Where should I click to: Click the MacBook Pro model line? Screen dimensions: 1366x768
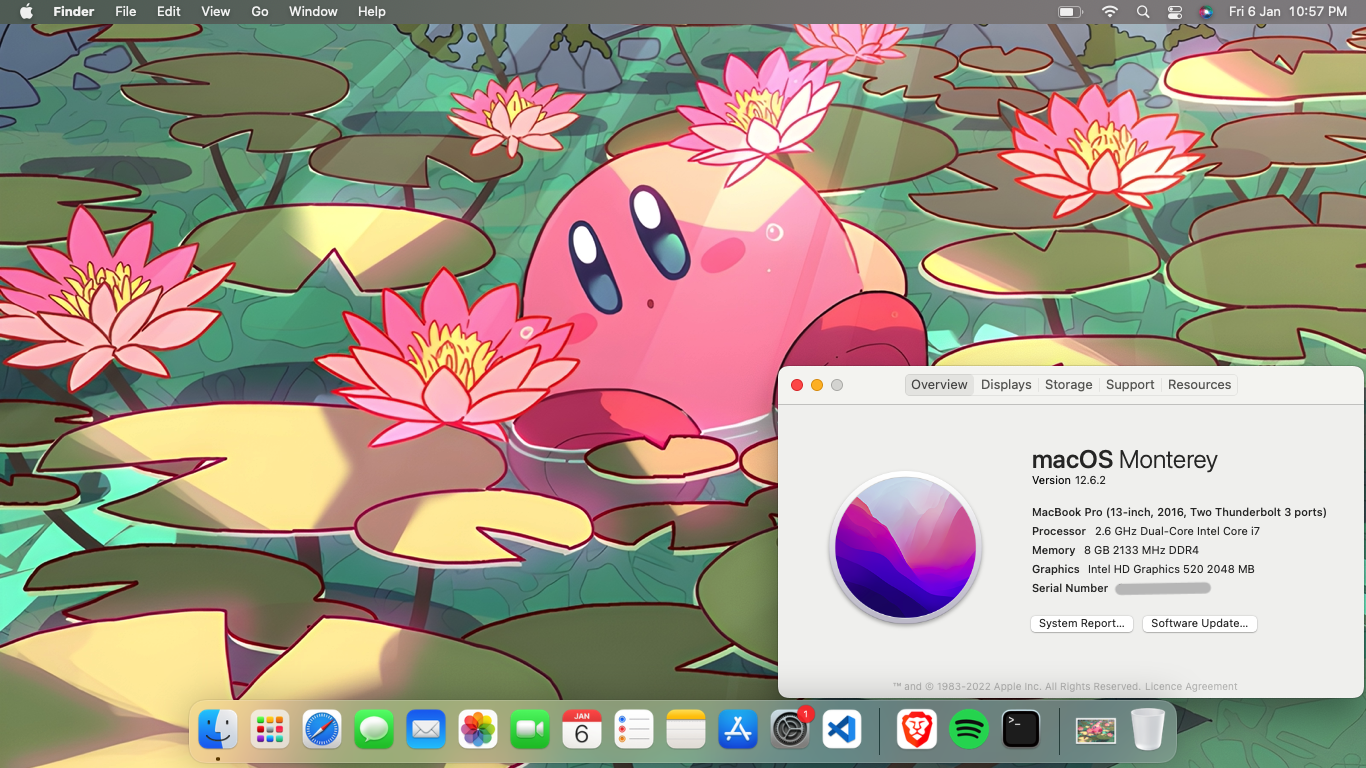(x=1179, y=512)
